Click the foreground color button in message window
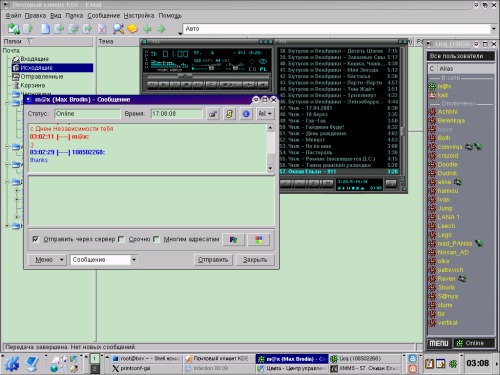 (x=233, y=239)
